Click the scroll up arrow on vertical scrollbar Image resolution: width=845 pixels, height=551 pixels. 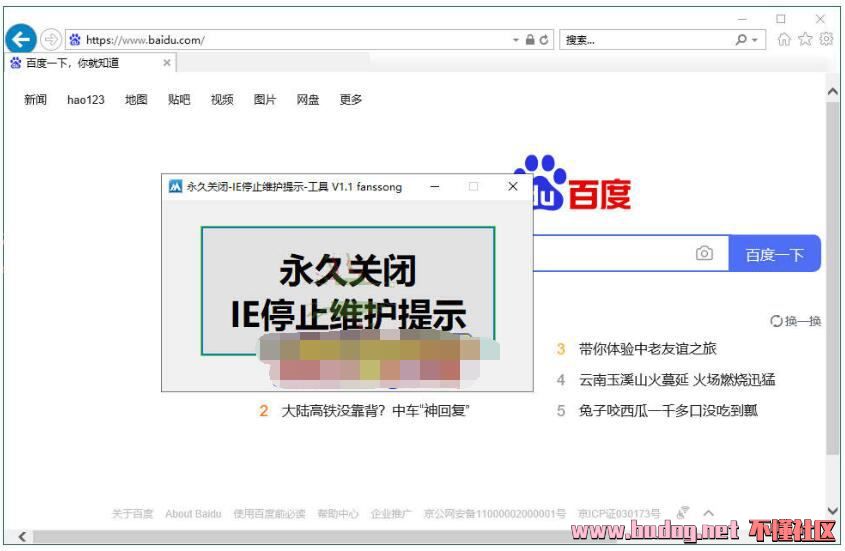(x=833, y=92)
